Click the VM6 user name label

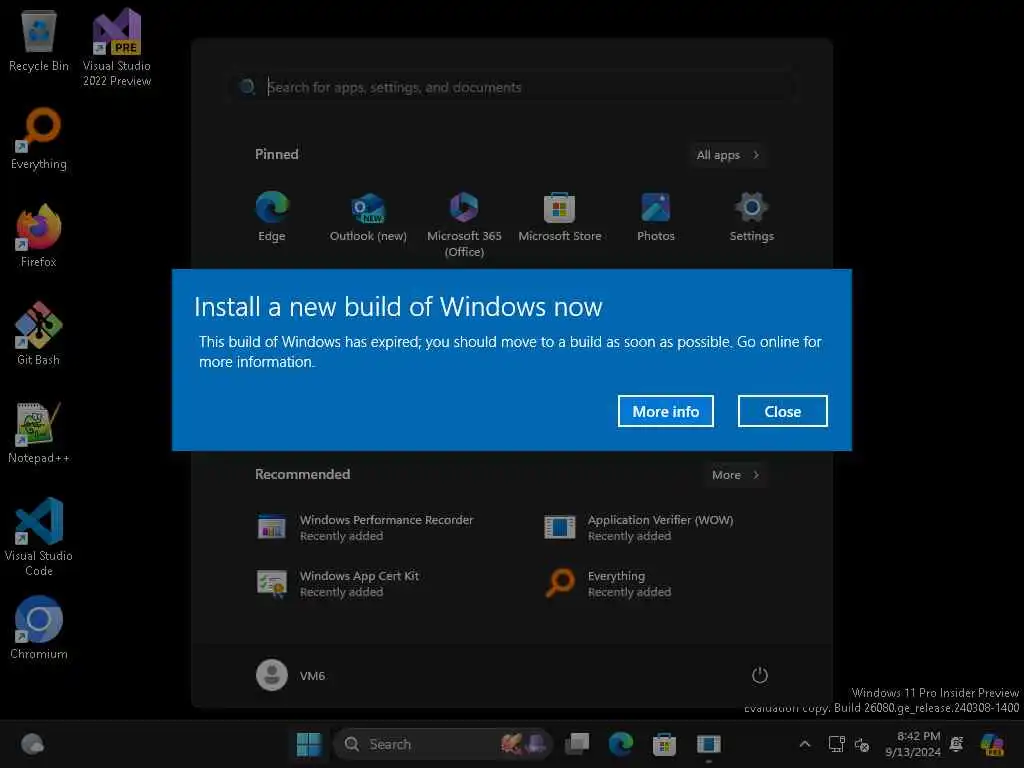point(312,676)
